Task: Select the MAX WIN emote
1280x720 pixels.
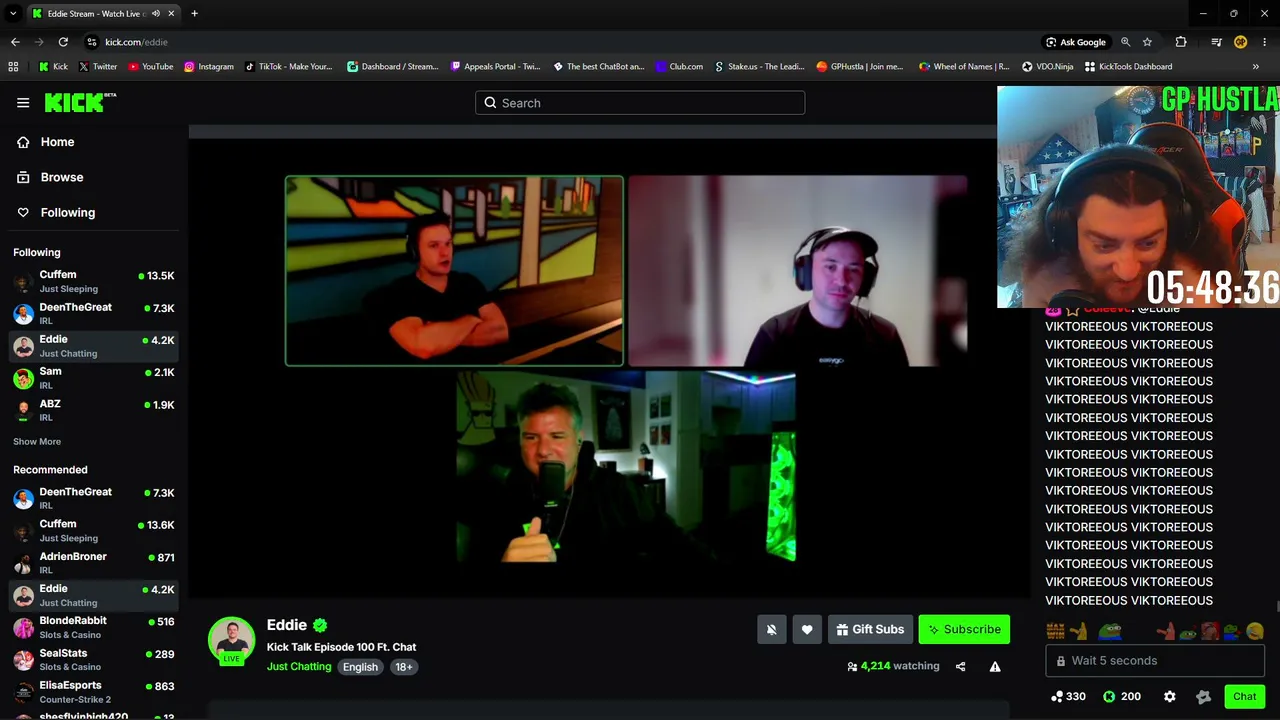Action: [x=1054, y=632]
